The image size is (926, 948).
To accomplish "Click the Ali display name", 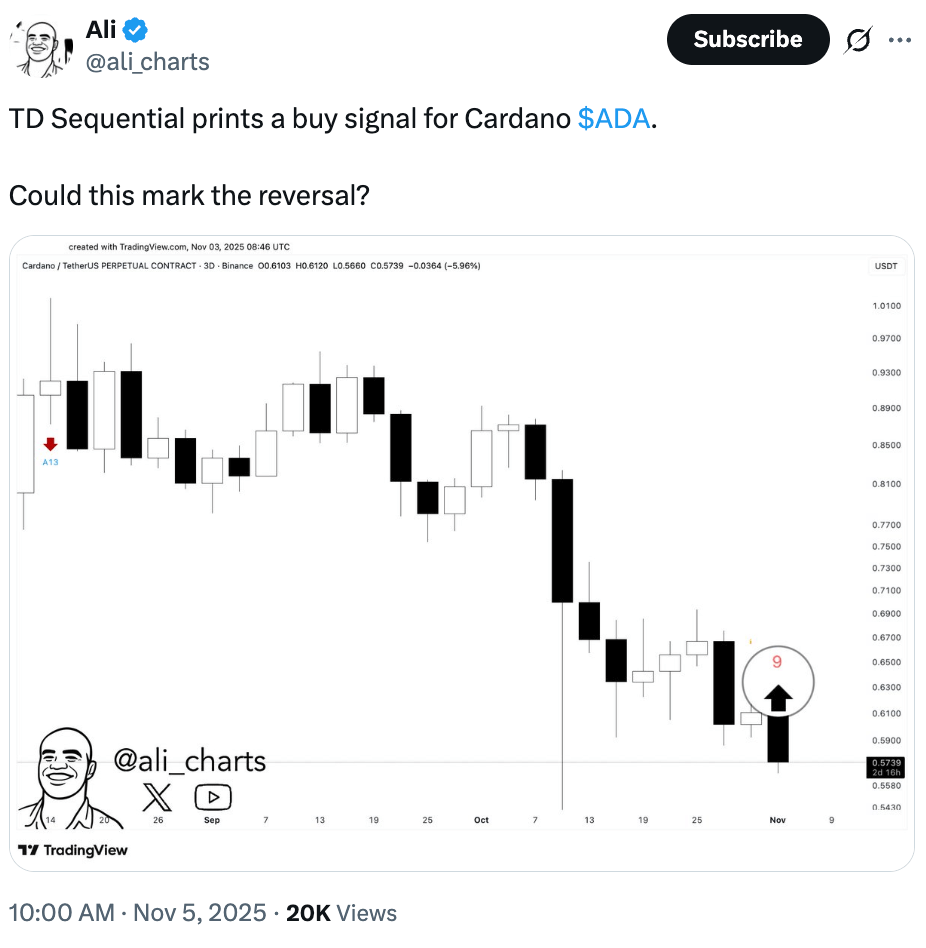I will pyautogui.click(x=100, y=29).
